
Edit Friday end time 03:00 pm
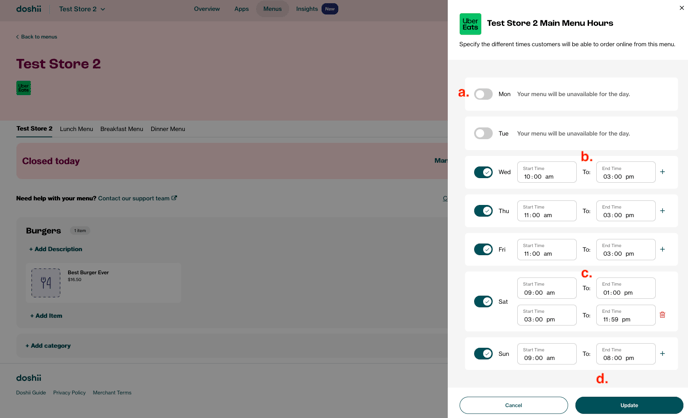coord(626,249)
